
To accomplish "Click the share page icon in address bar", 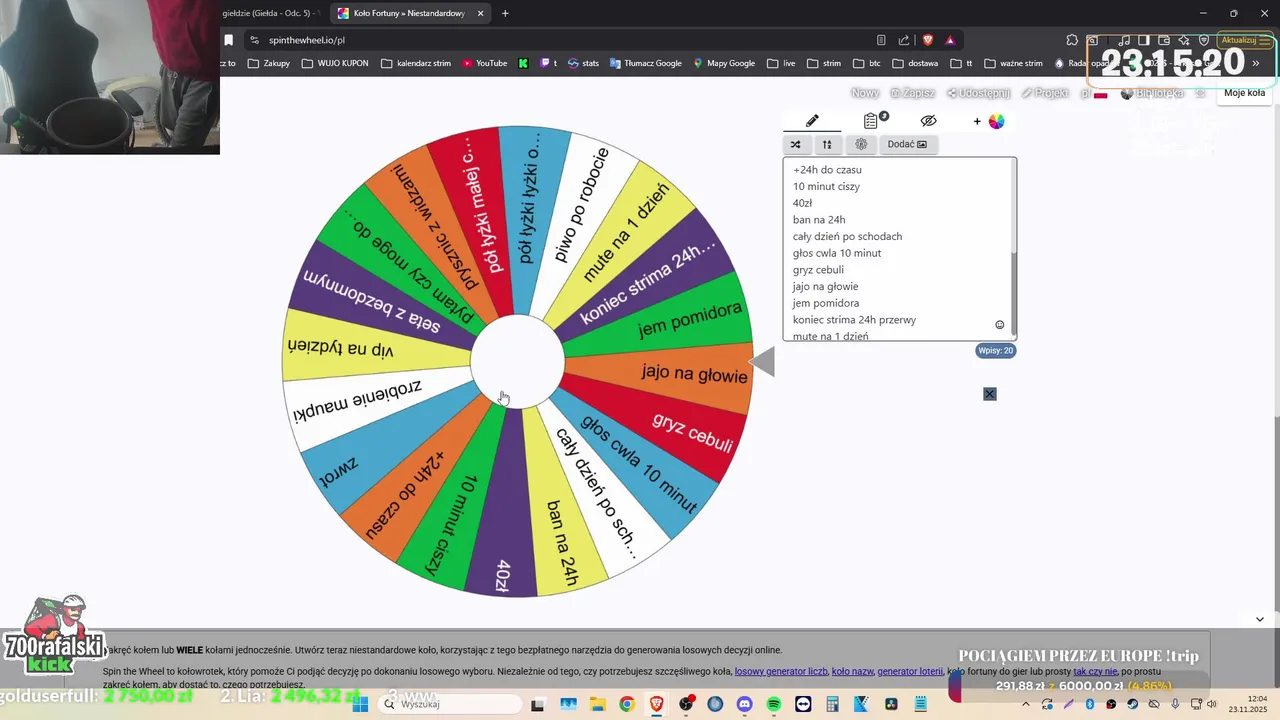I will point(904,40).
